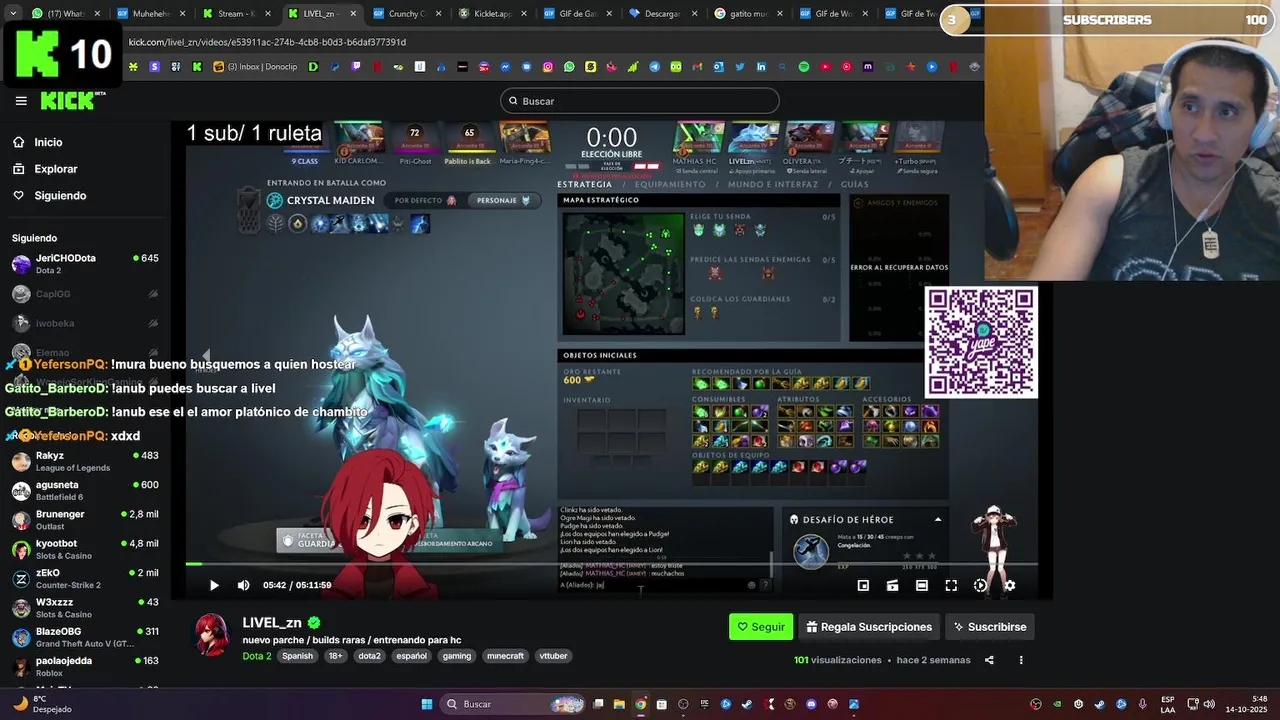This screenshot has height=720, width=1280.
Task: Click the microphone tray icon
Action: [1142, 704]
